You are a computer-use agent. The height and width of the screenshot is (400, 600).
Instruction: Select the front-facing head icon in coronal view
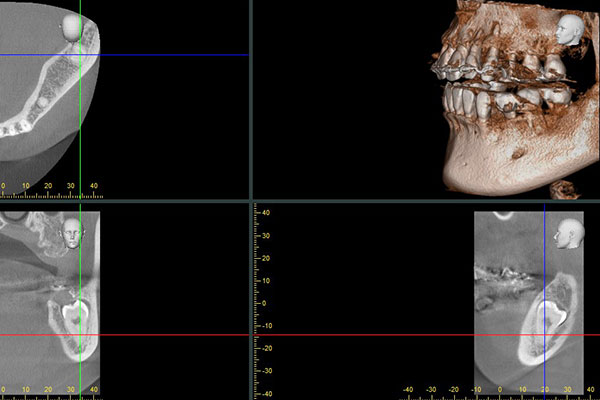point(72,233)
